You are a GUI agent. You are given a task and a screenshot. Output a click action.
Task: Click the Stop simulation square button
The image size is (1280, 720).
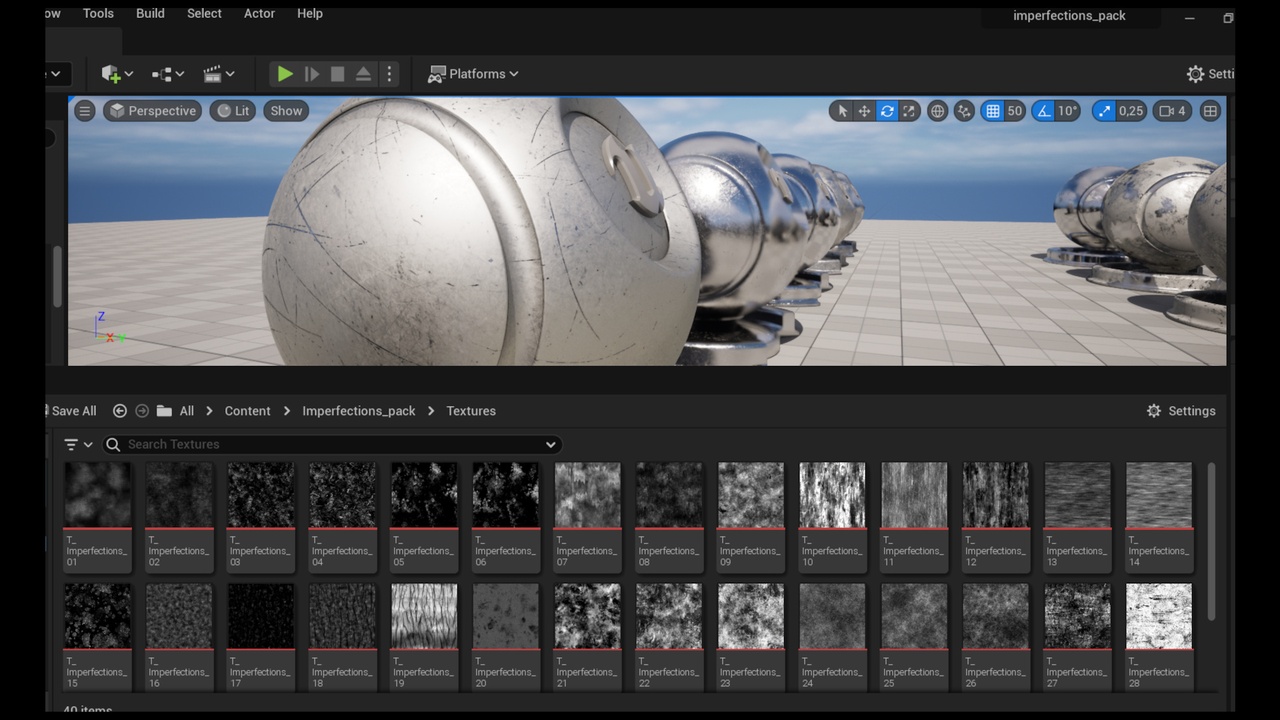coord(338,74)
